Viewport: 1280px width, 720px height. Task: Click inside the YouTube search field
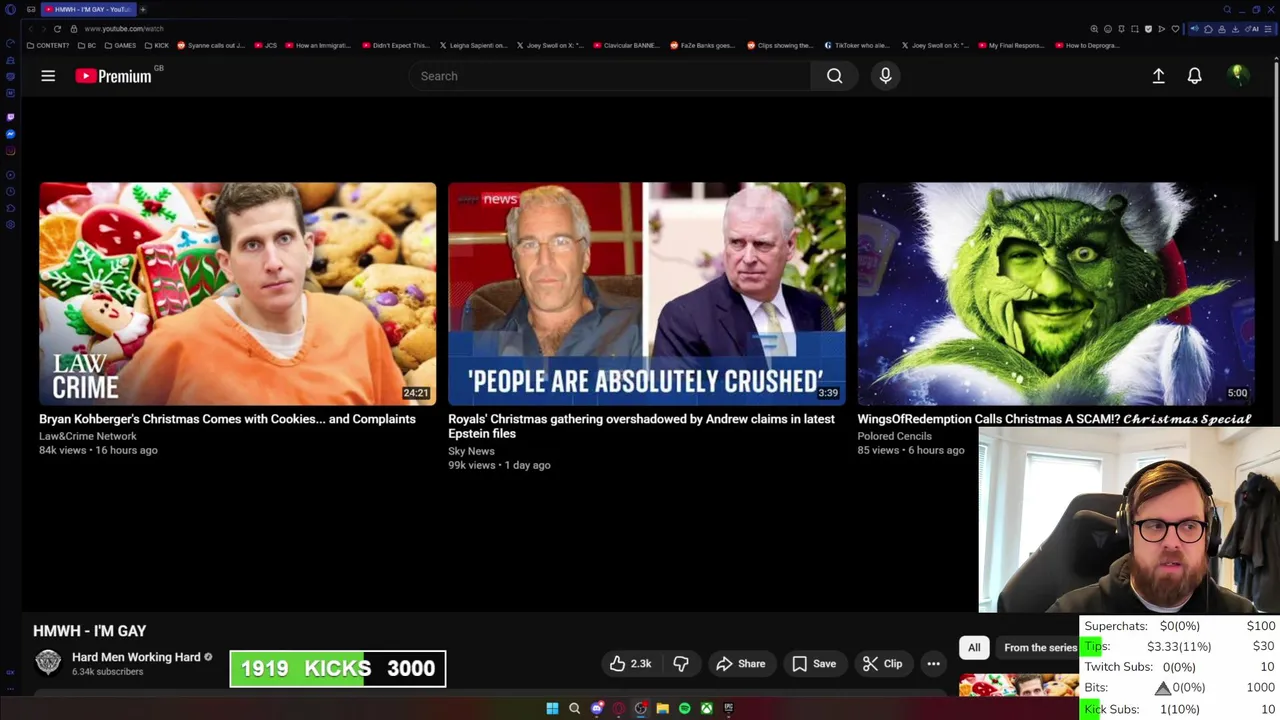(x=610, y=76)
